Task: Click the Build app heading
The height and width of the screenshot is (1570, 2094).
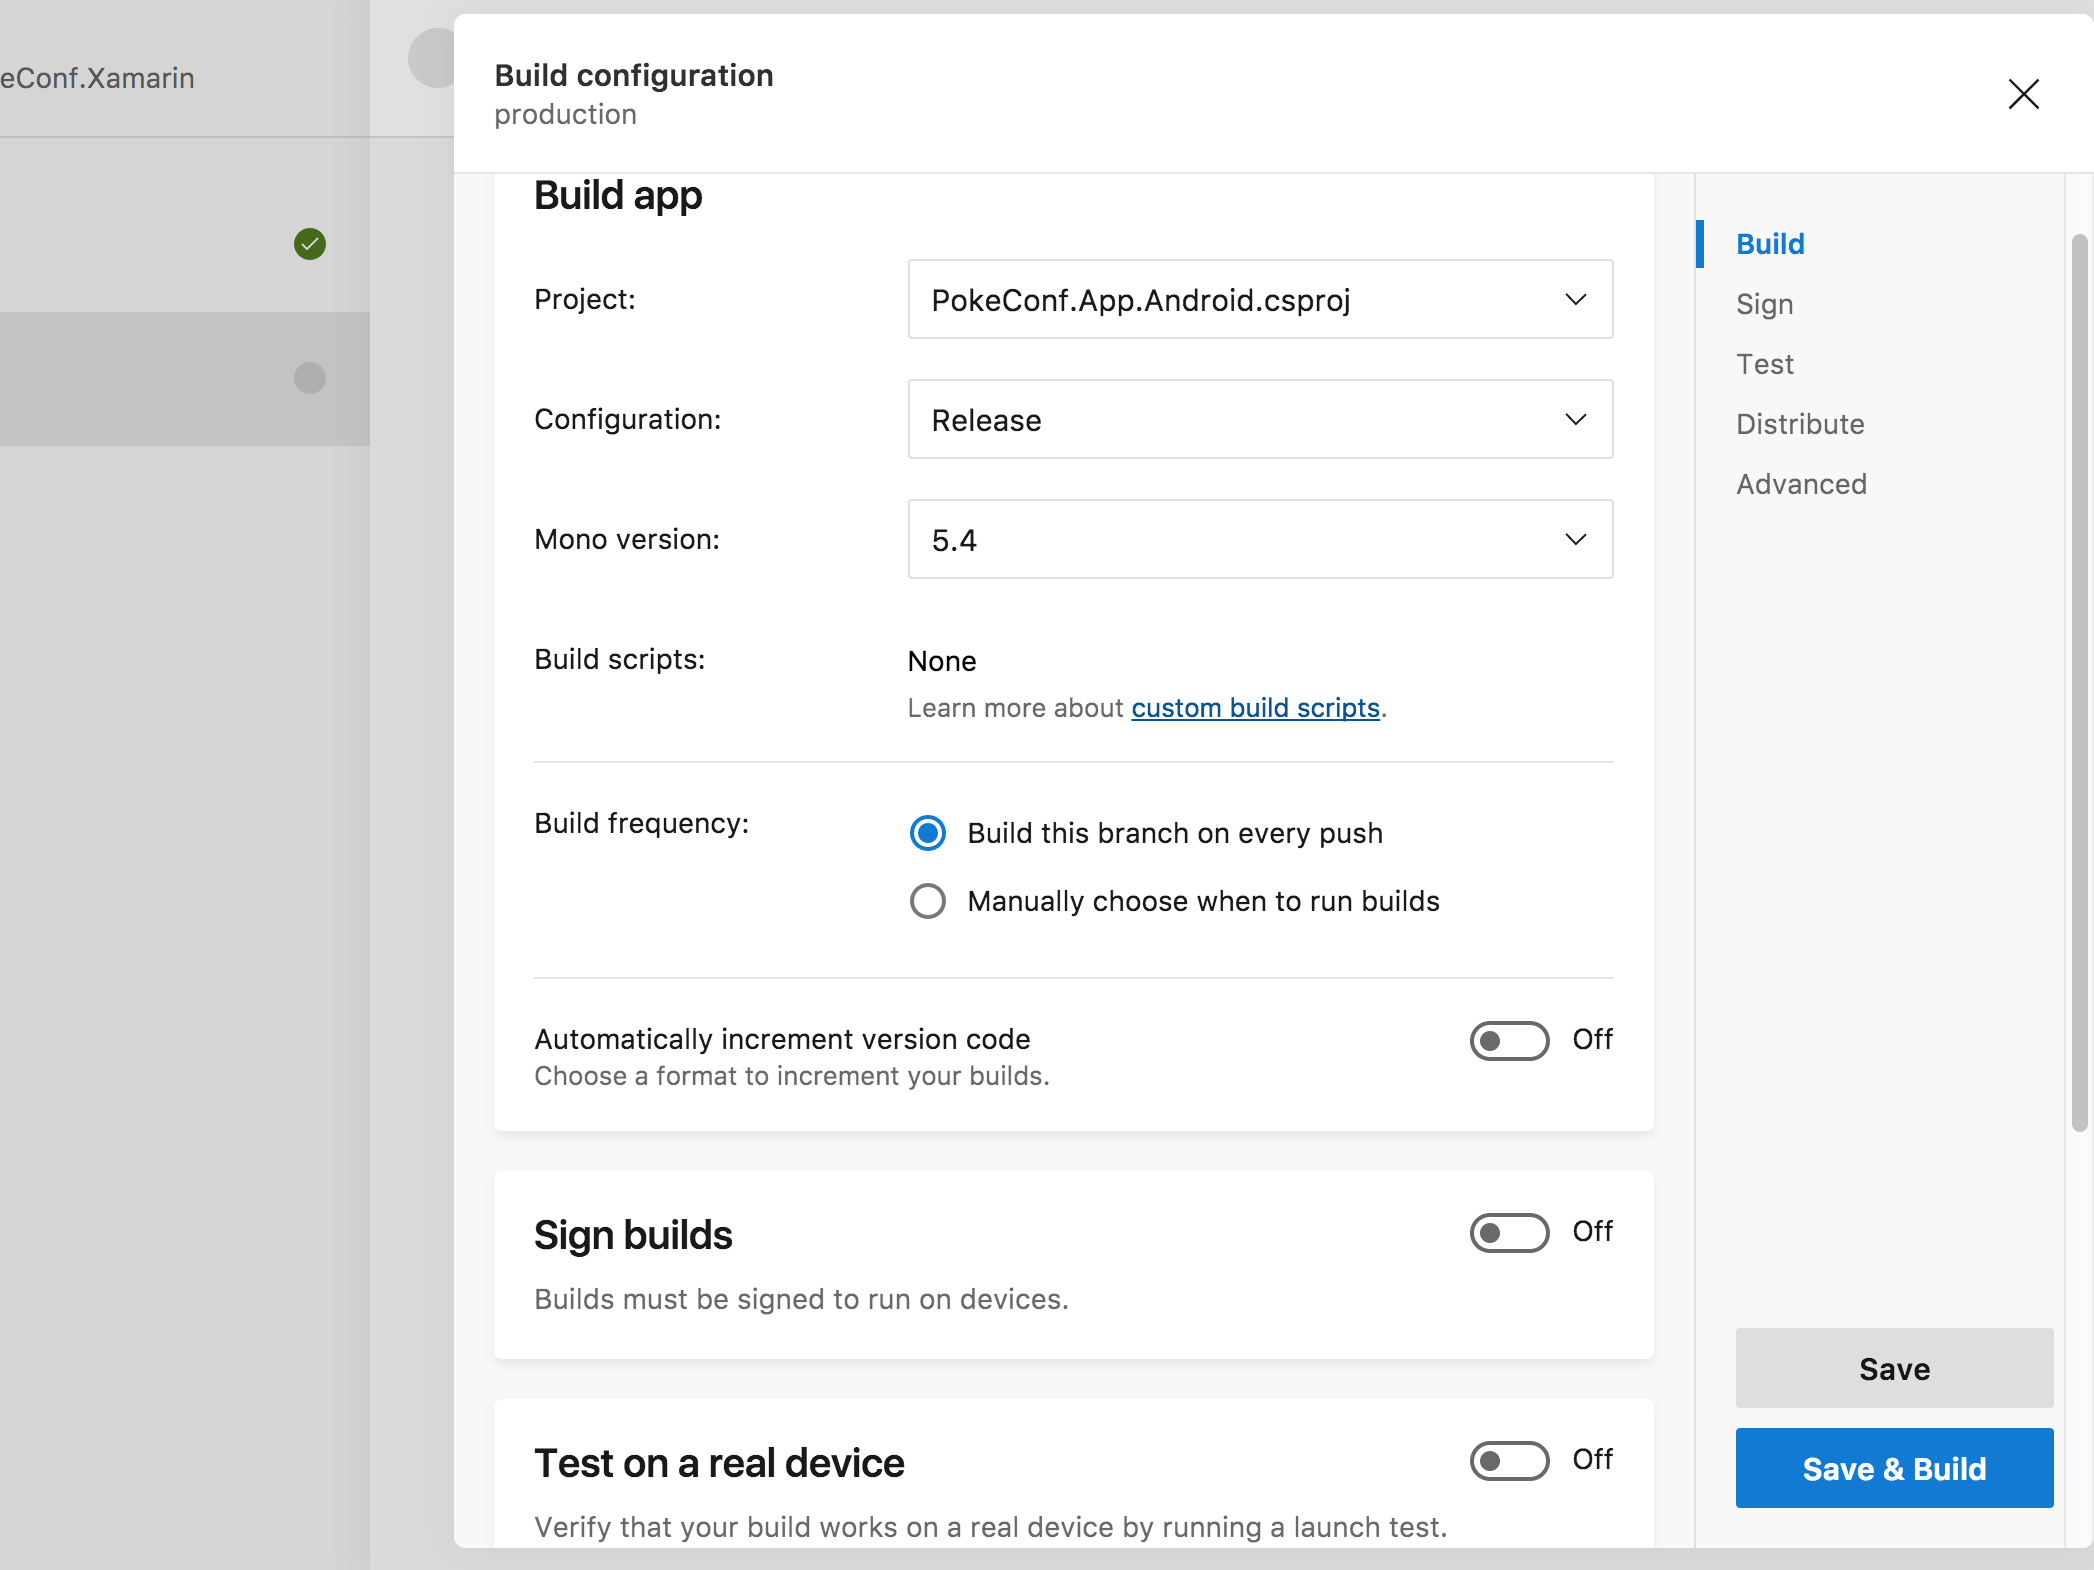Action: tap(618, 195)
